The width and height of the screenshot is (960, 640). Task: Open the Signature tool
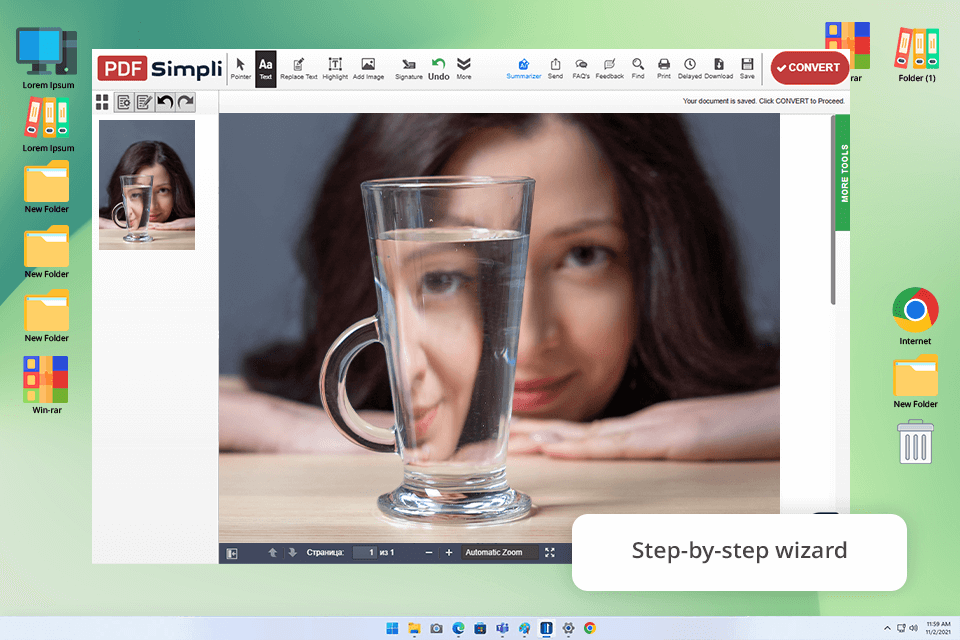point(408,69)
